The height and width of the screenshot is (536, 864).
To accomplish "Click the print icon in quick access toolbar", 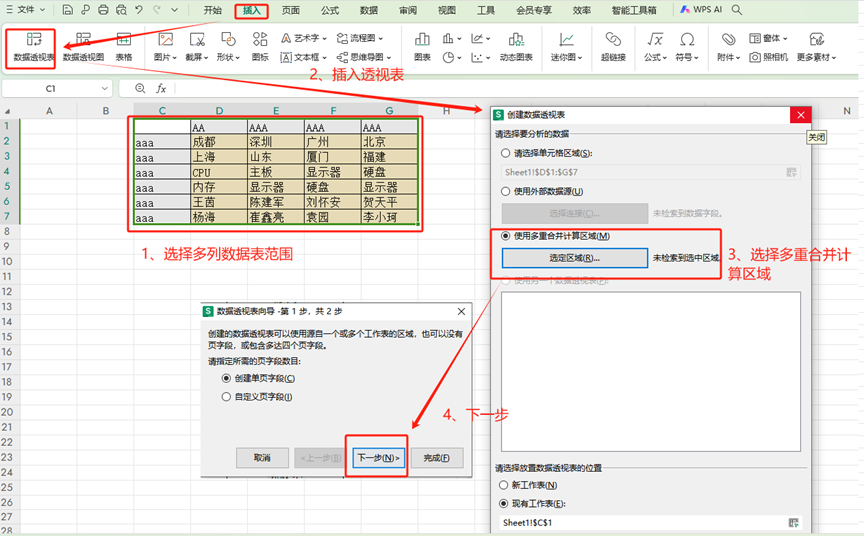I will (x=103, y=10).
